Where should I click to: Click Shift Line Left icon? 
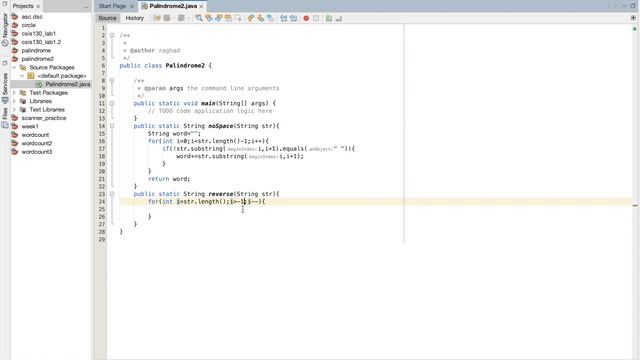tap(283, 18)
